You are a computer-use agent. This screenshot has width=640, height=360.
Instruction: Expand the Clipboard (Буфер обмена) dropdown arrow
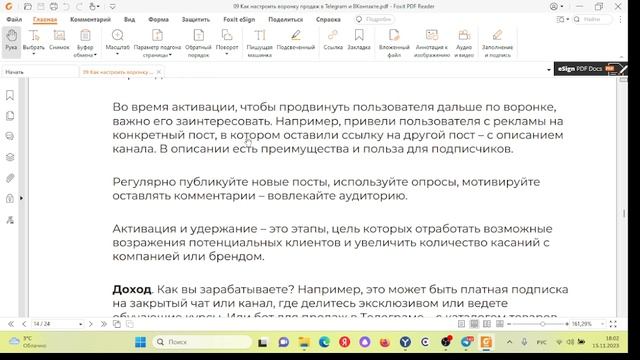pyautogui.click(x=96, y=55)
